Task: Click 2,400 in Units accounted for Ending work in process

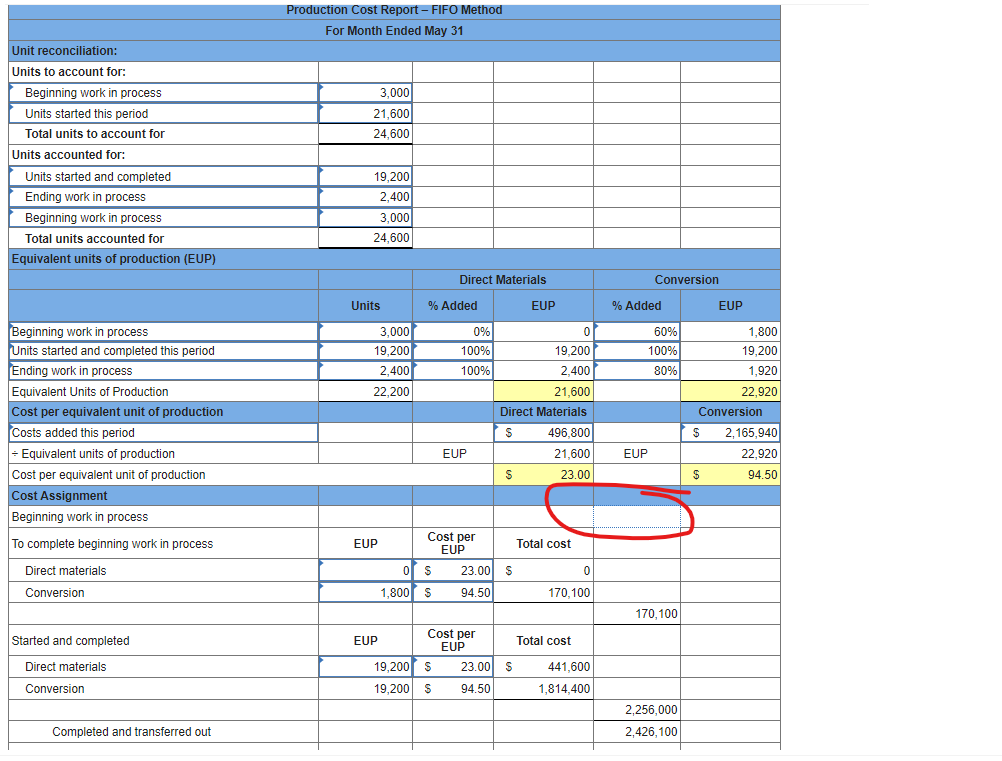Action: click(x=366, y=197)
